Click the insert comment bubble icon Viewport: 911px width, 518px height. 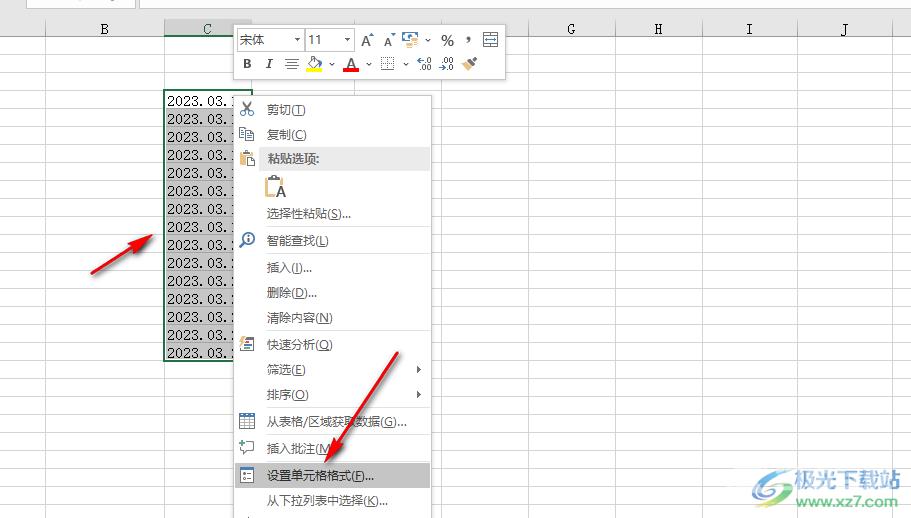(x=247, y=447)
